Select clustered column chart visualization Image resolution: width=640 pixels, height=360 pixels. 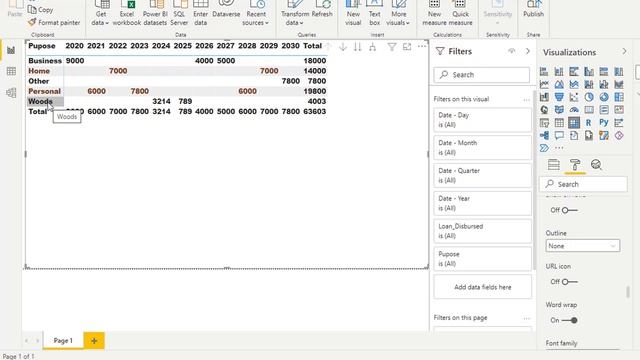[589, 72]
